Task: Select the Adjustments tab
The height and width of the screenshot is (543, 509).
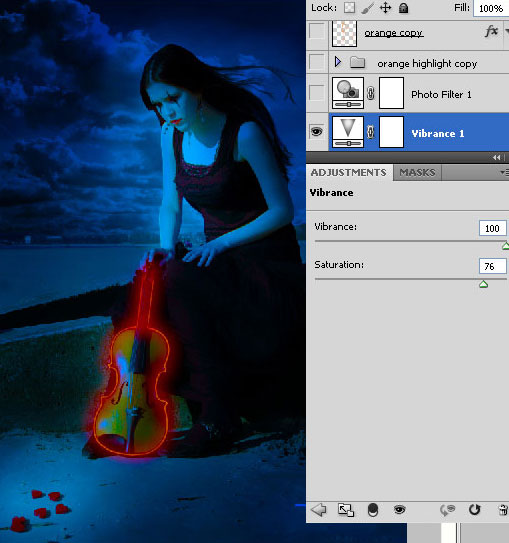Action: tap(349, 172)
